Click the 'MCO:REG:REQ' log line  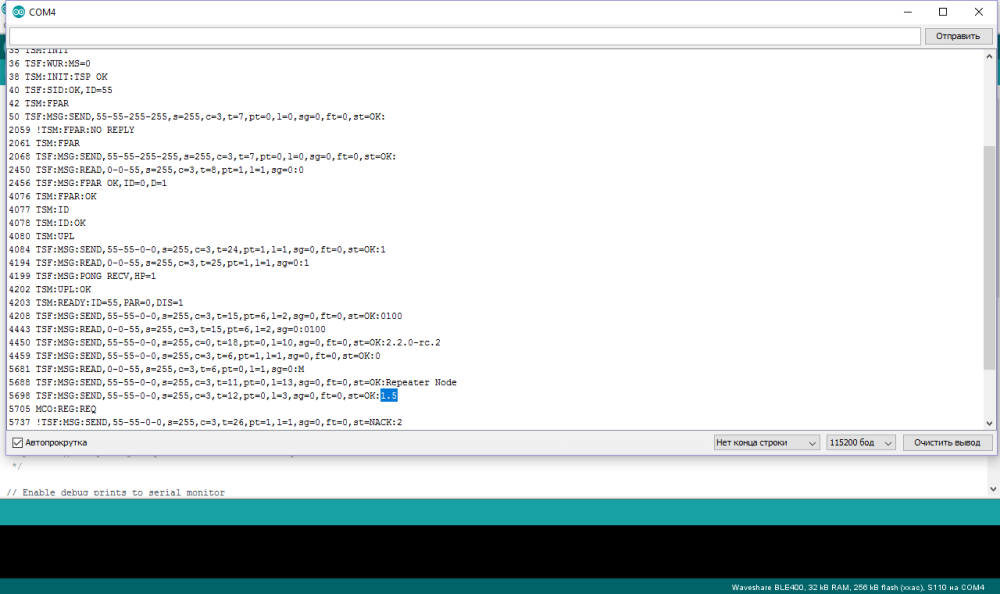(x=66, y=409)
